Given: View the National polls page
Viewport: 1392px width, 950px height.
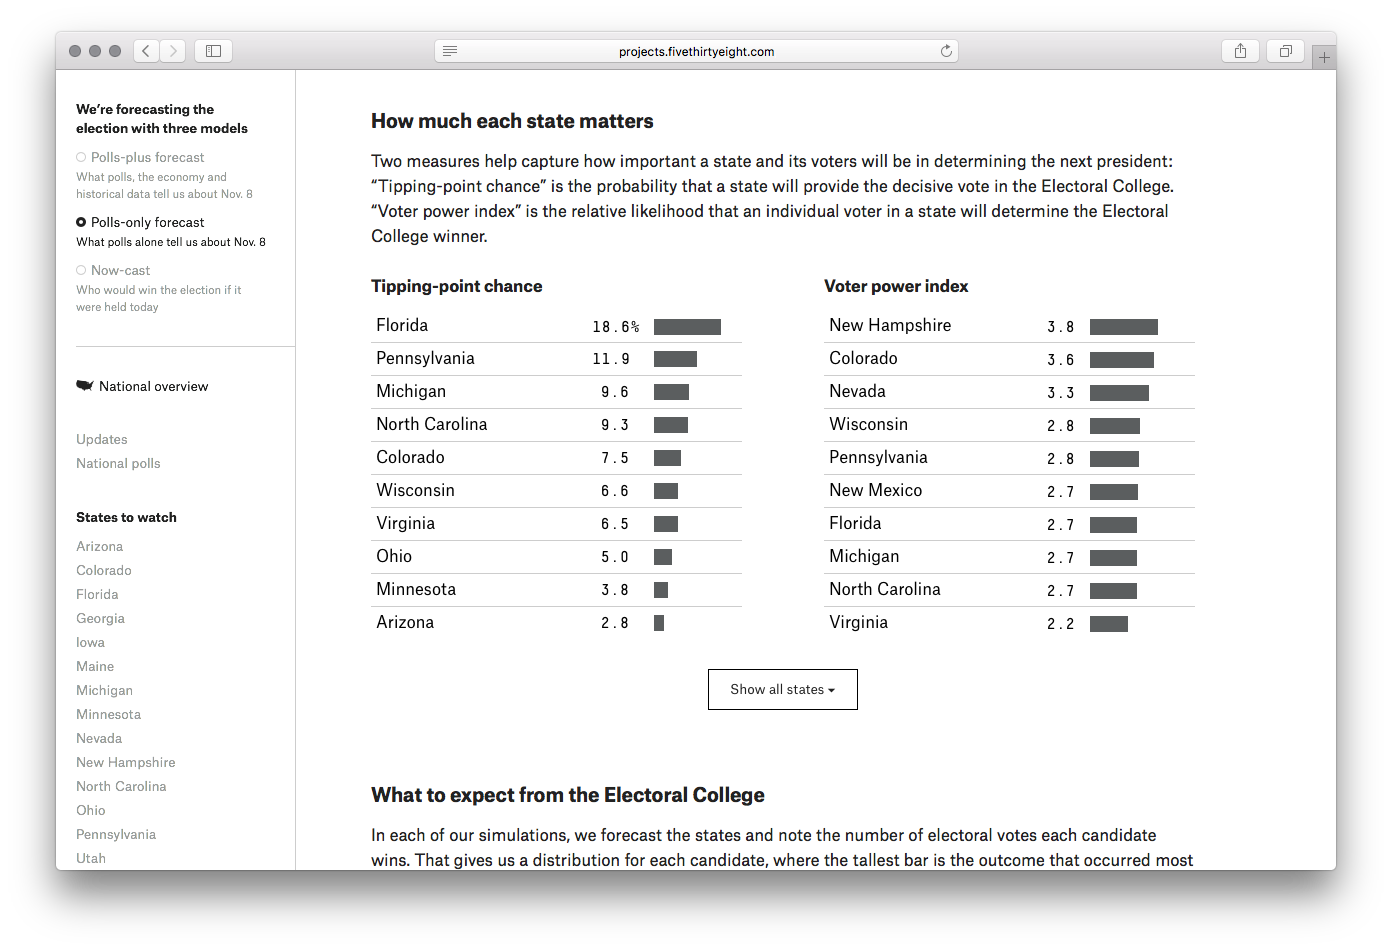Looking at the screenshot, I should pyautogui.click(x=118, y=463).
